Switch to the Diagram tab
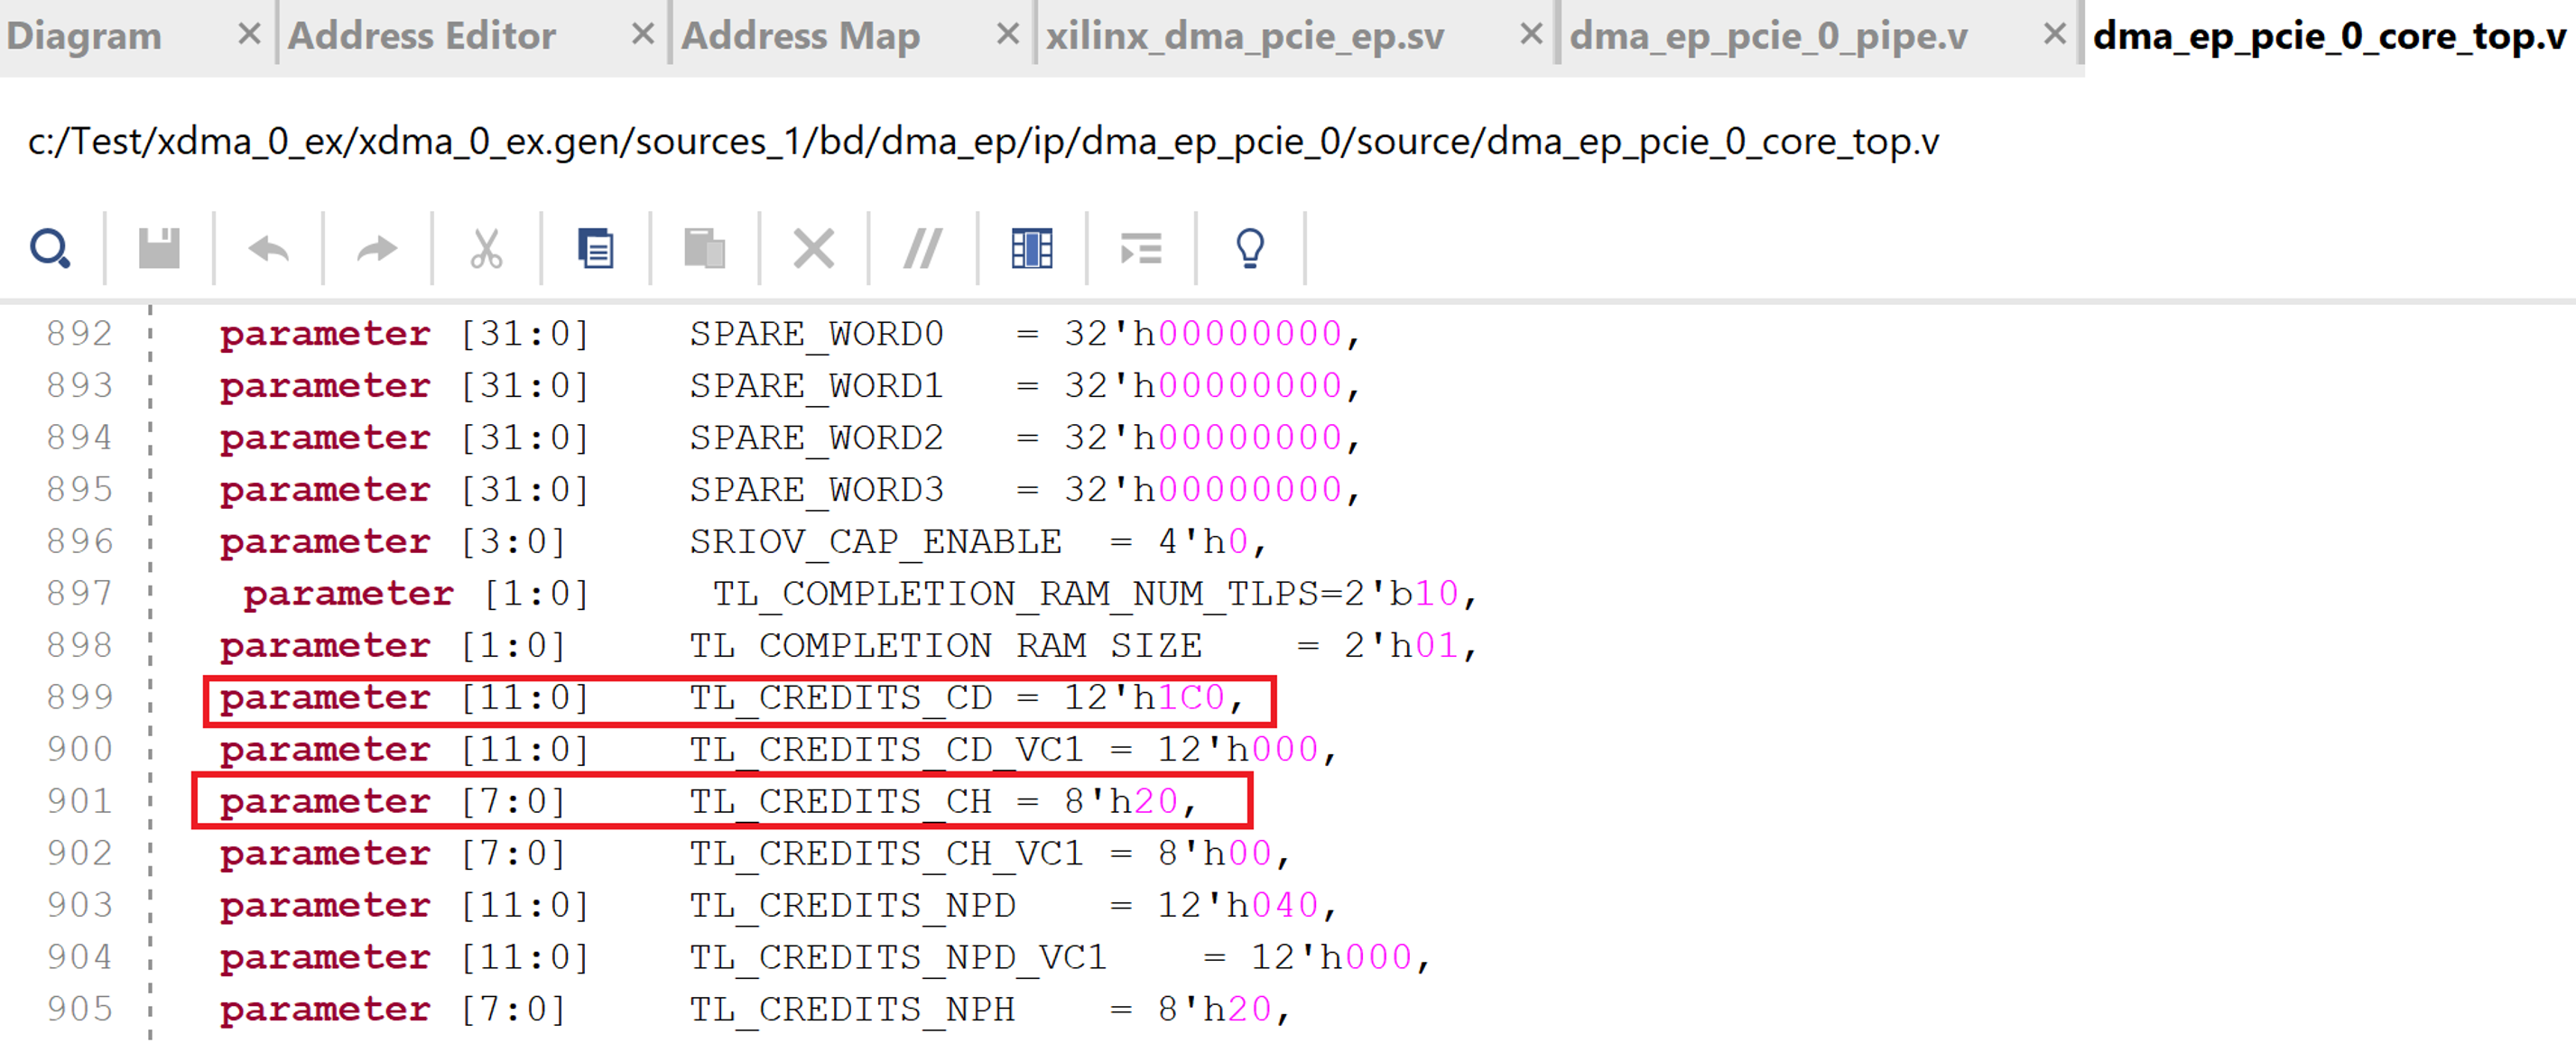2576x1043 pixels. (85, 36)
